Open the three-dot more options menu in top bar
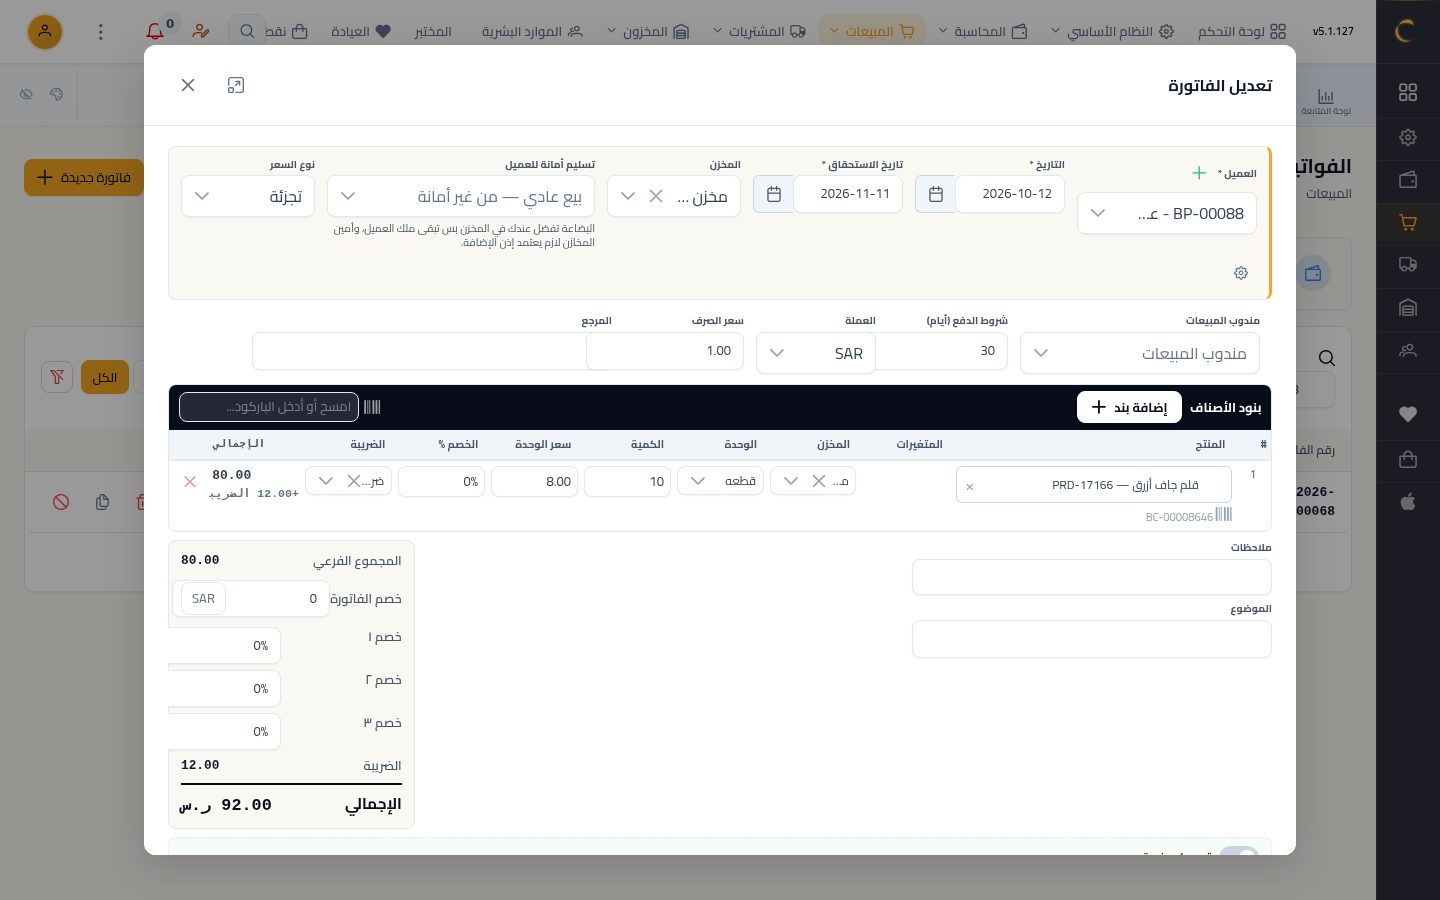Image resolution: width=1440 pixels, height=900 pixels. coord(100,32)
